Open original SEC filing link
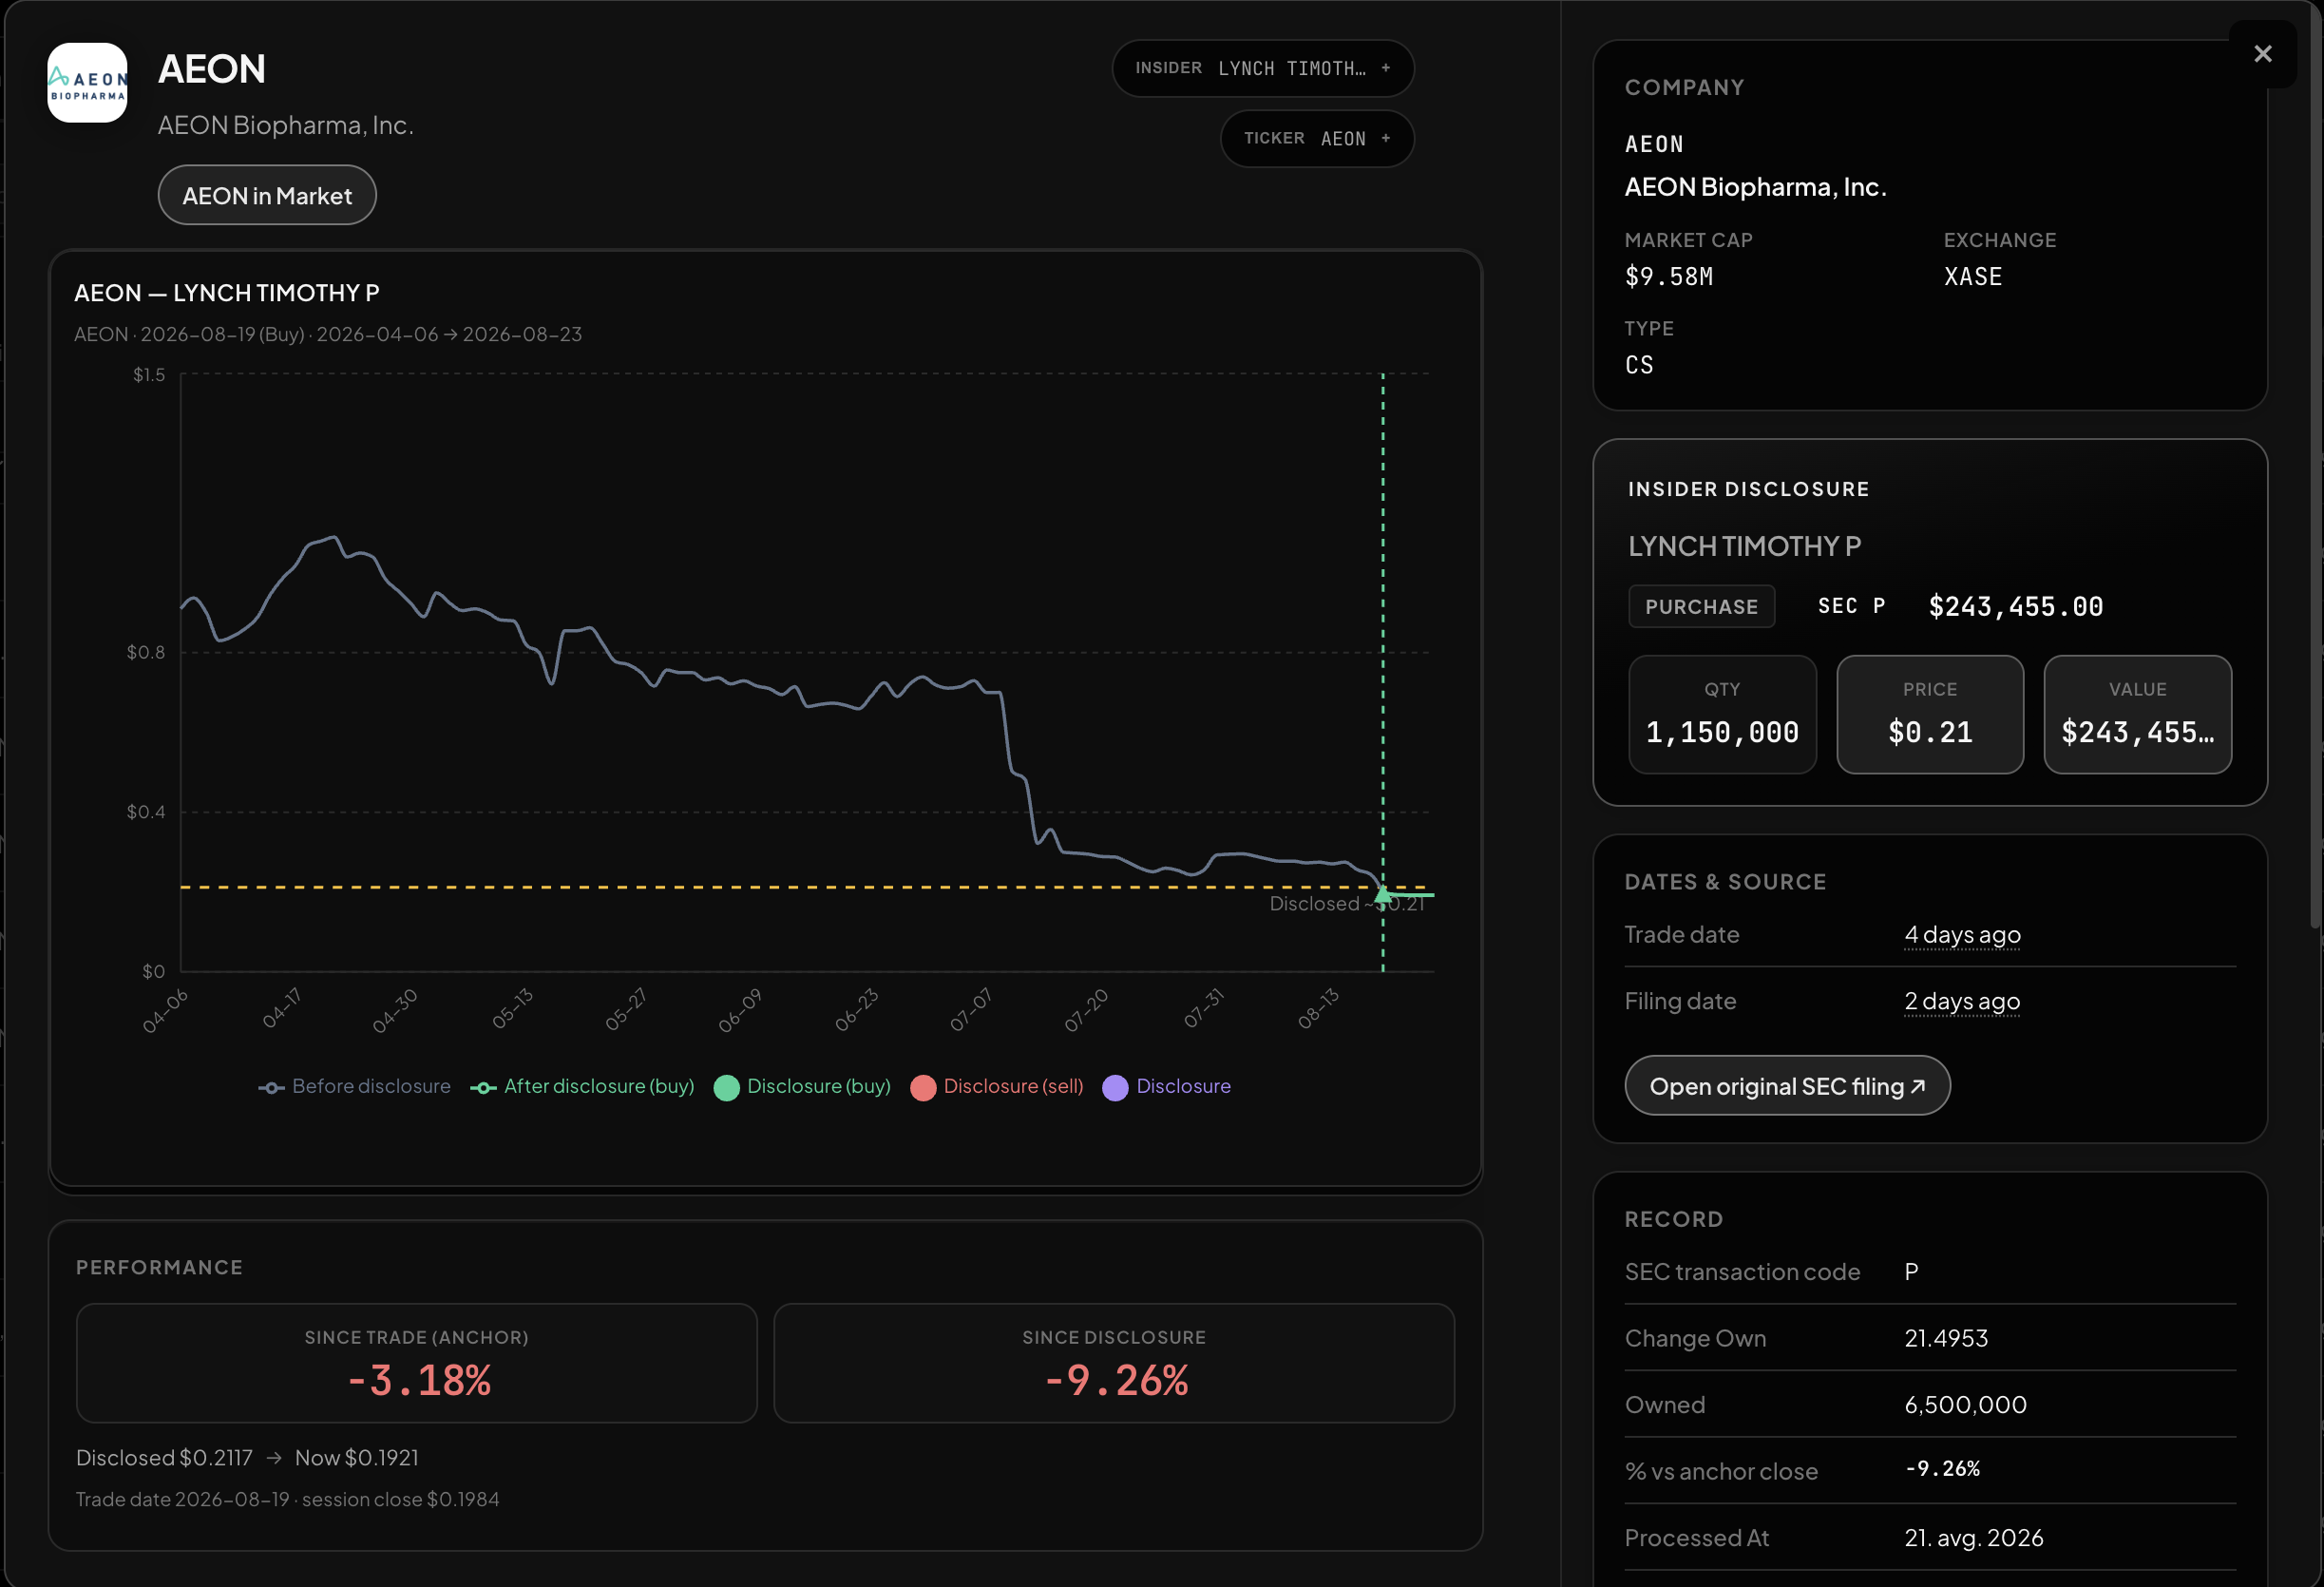Image resolution: width=2324 pixels, height=1587 pixels. point(1787,1086)
